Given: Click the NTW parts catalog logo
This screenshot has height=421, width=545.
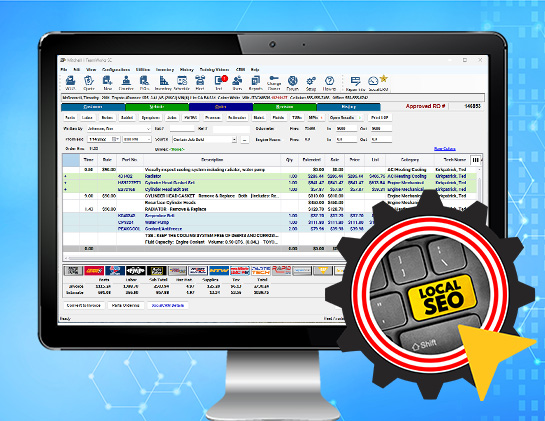Looking at the screenshot, I should pyautogui.click(x=219, y=270).
